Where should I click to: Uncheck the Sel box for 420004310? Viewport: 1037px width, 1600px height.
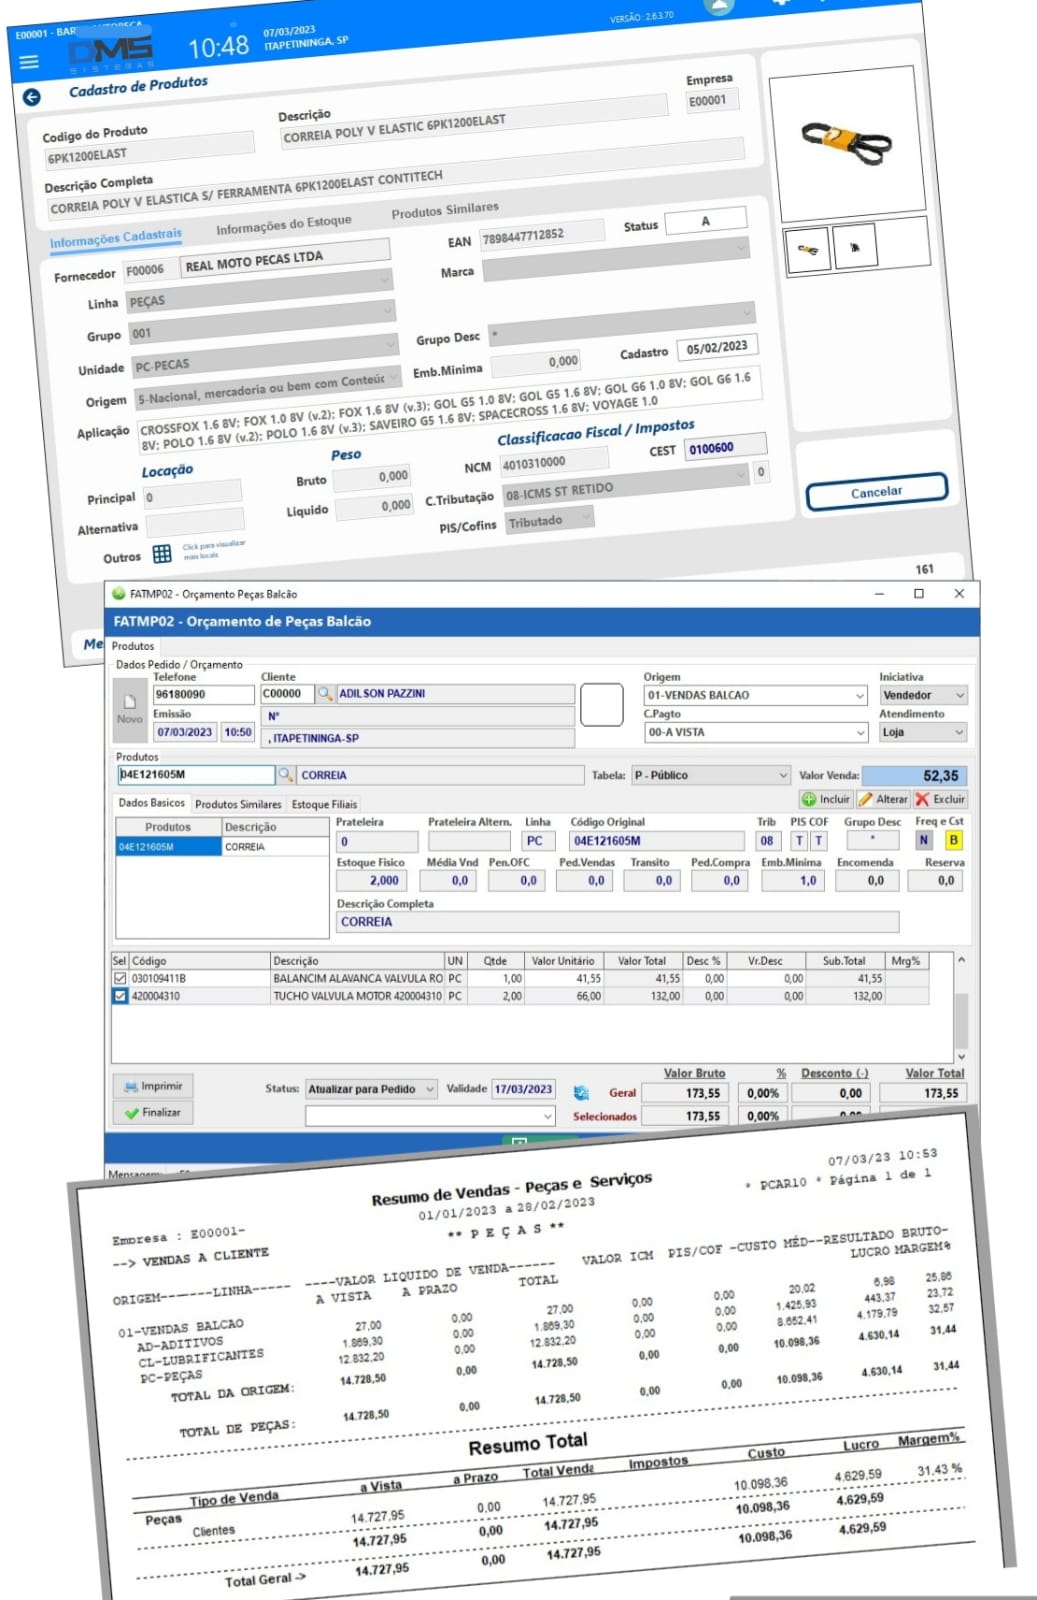pos(120,996)
